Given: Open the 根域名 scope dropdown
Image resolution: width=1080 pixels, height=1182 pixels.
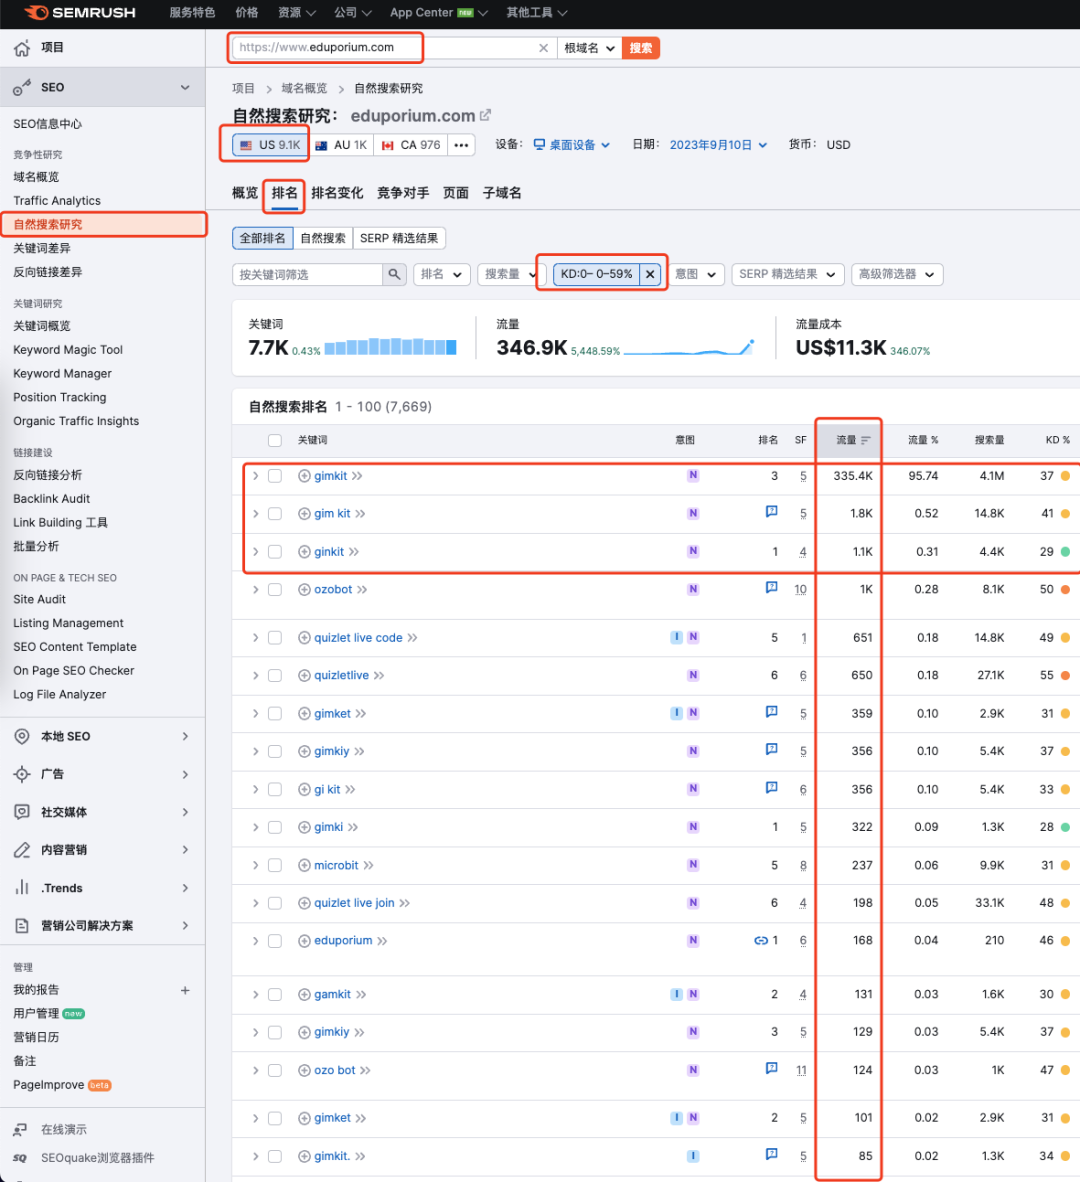Looking at the screenshot, I should [589, 48].
